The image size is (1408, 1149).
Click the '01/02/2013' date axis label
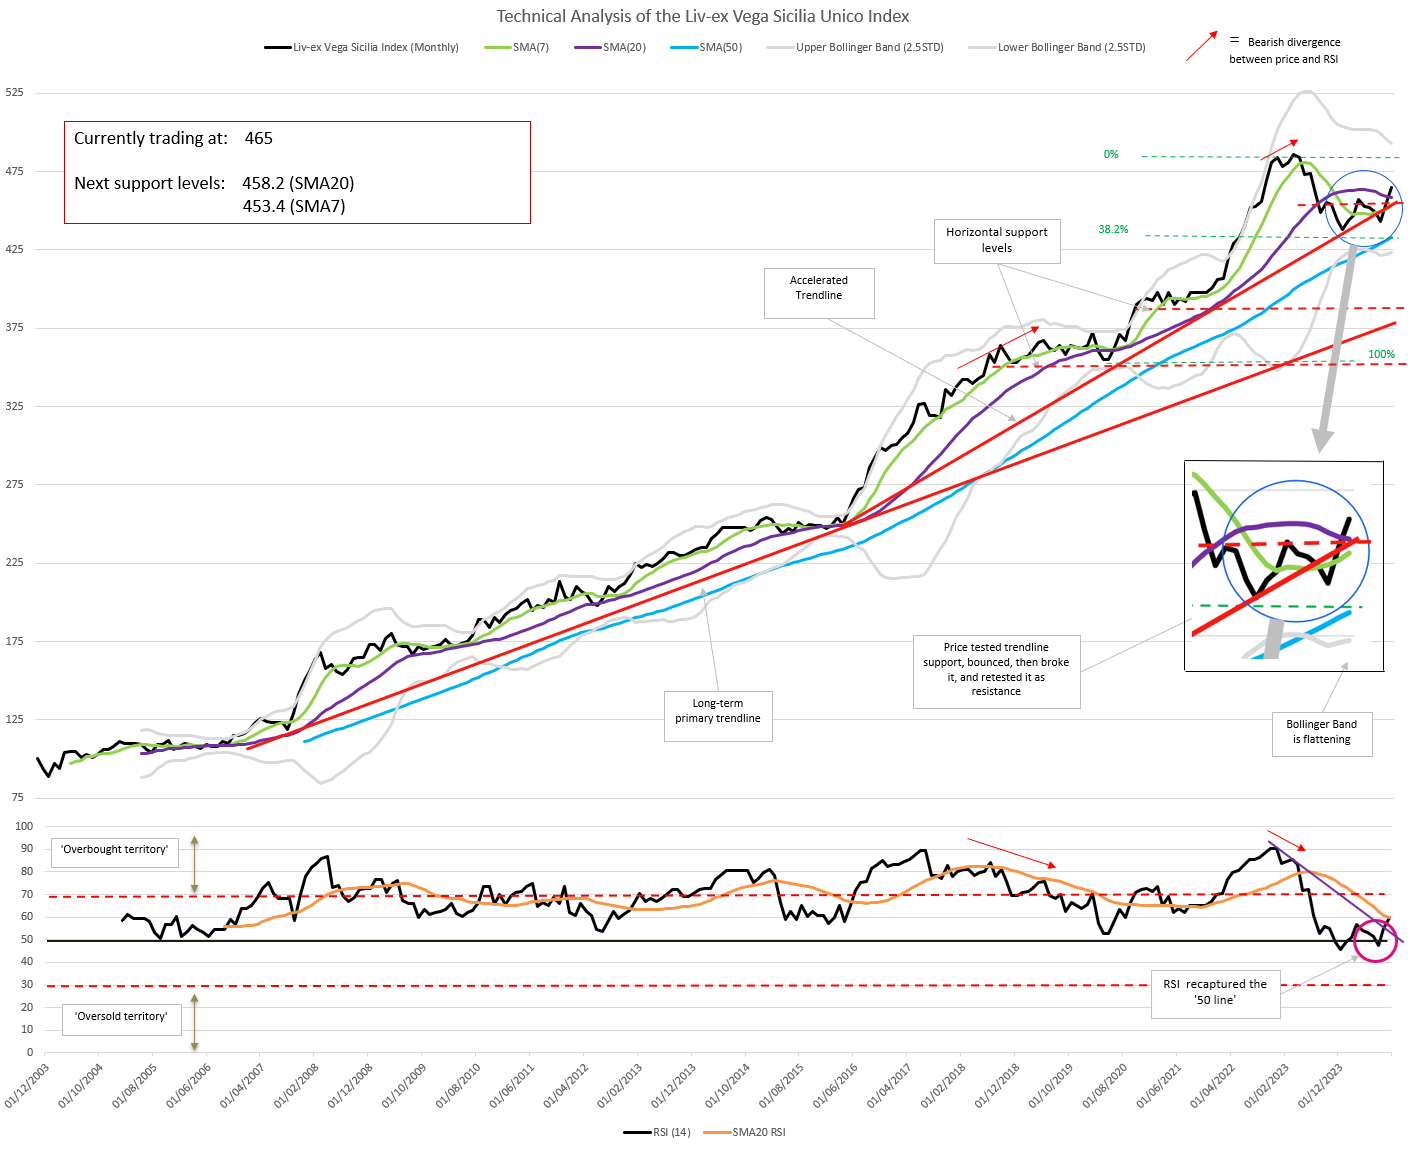(x=620, y=1085)
